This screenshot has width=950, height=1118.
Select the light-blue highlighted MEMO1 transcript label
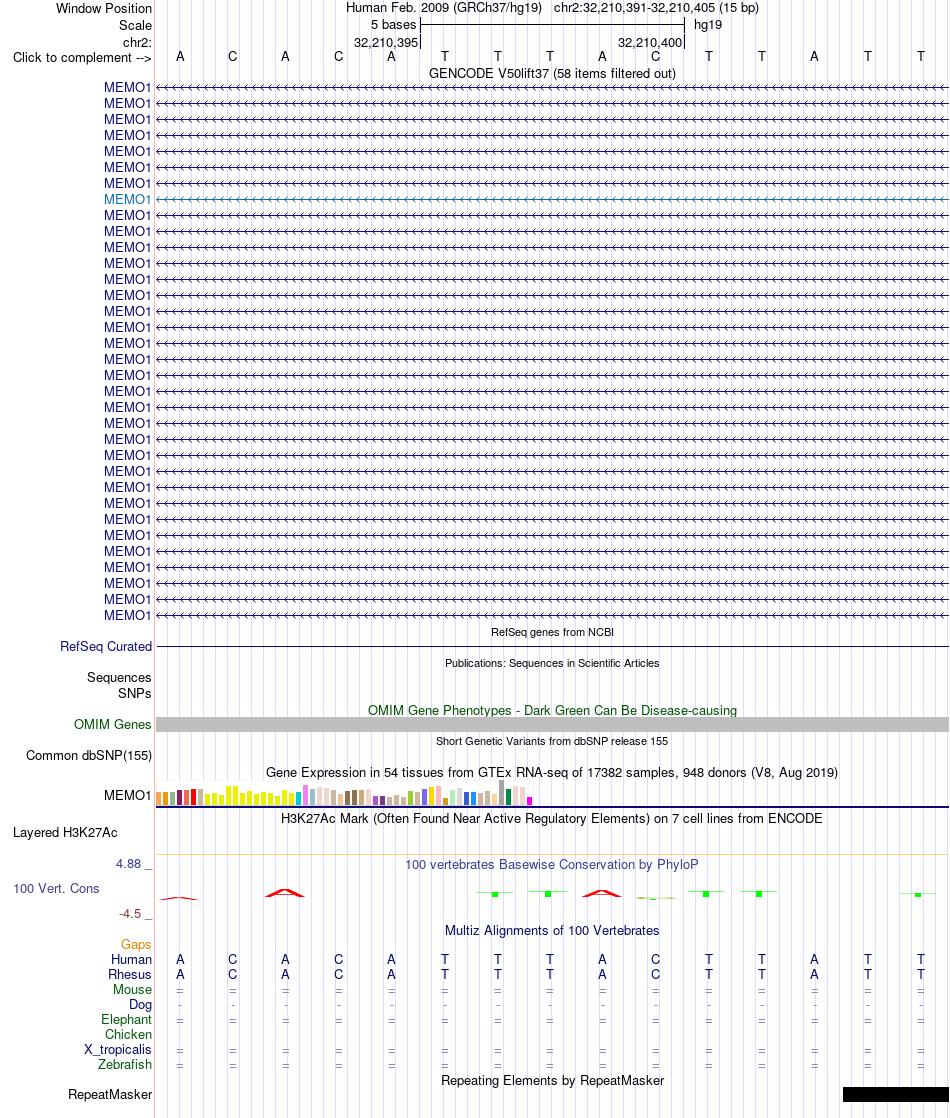pos(128,200)
